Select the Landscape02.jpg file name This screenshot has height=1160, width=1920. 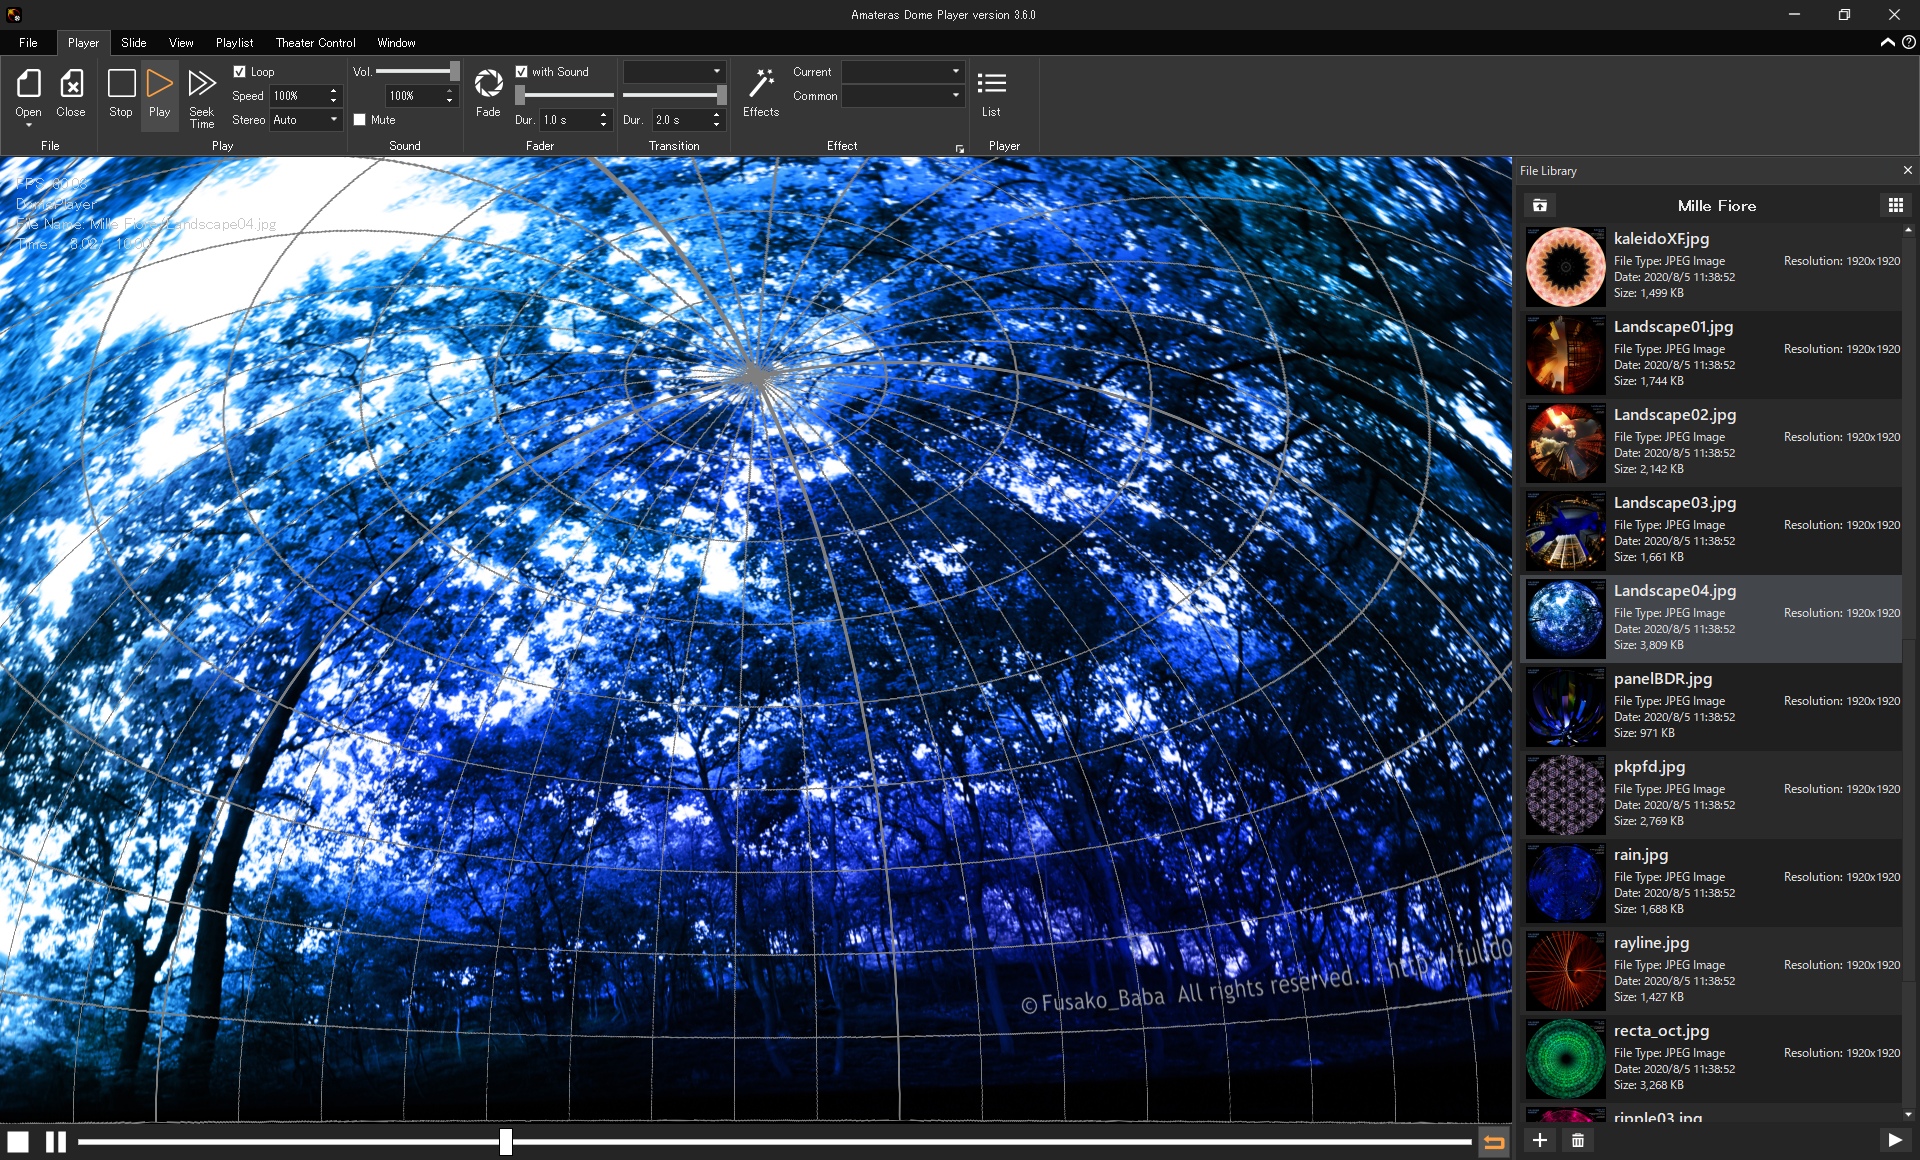pyautogui.click(x=1675, y=414)
